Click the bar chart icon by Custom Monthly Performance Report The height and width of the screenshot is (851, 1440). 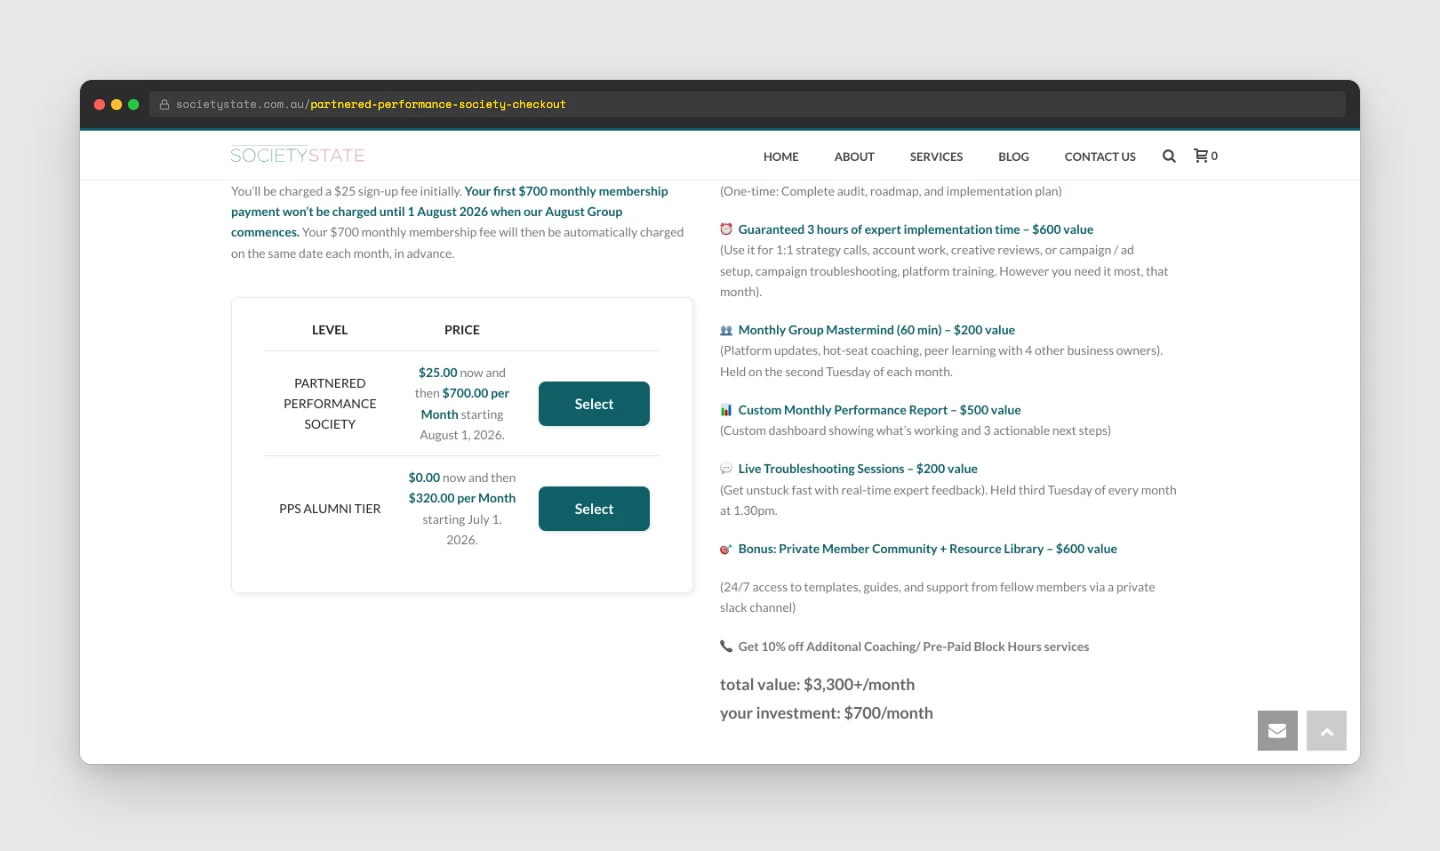[726, 410]
